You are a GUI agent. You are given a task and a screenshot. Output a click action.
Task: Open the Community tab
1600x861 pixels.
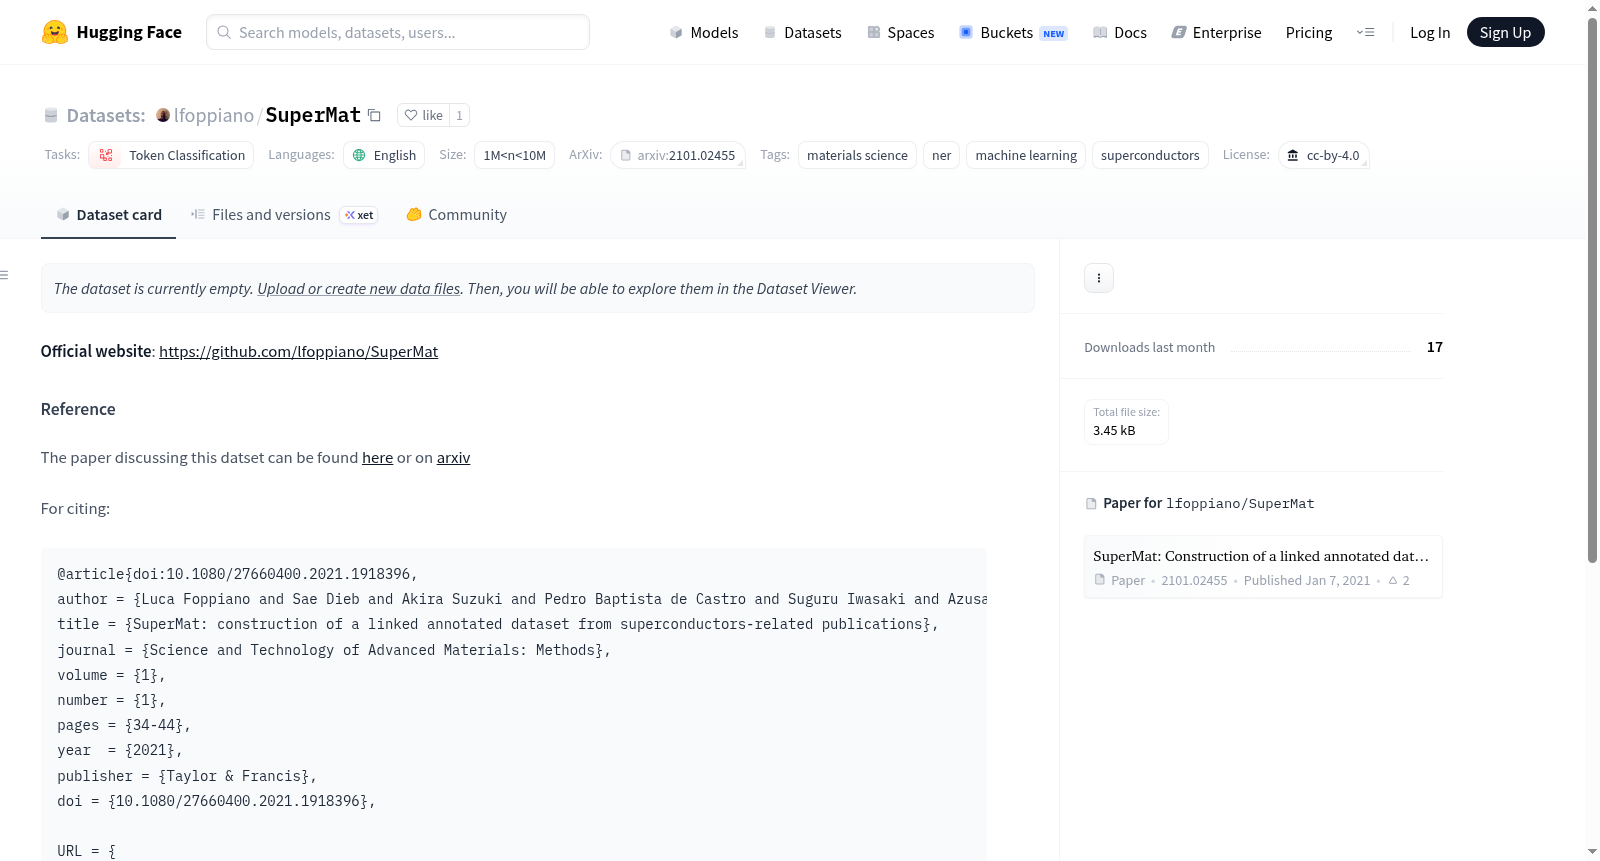[456, 215]
